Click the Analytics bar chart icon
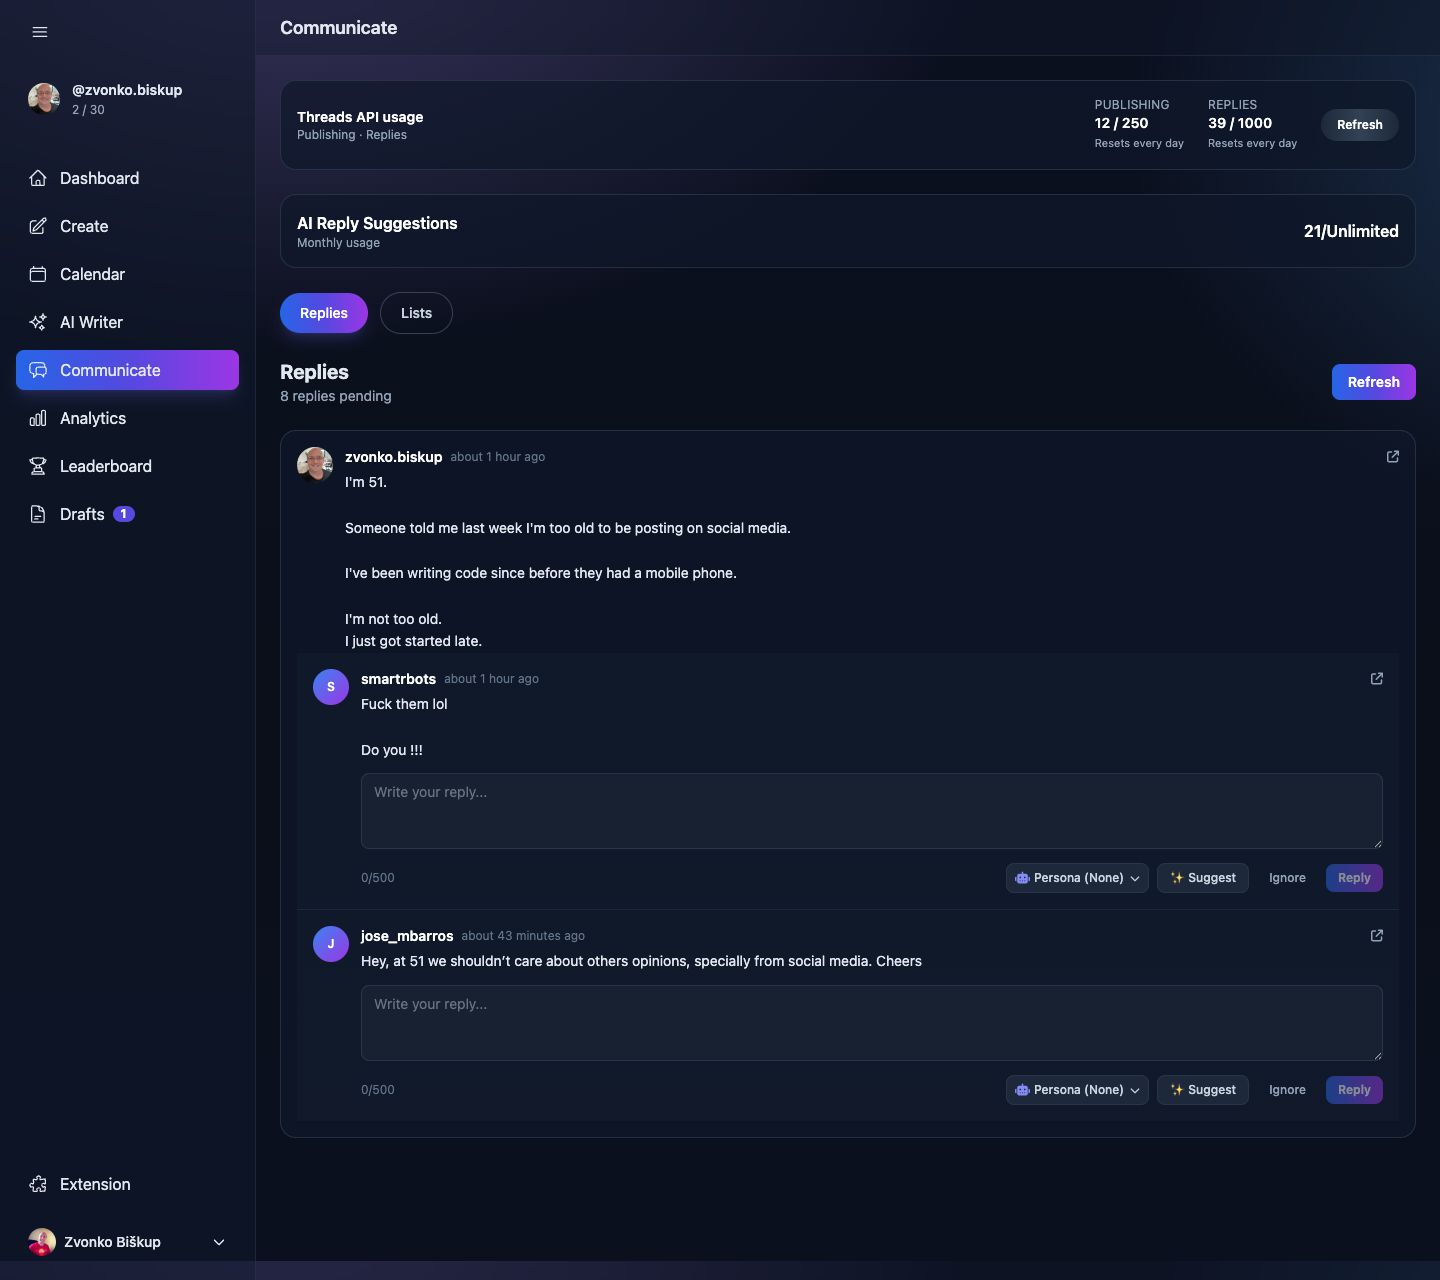This screenshot has height=1280, width=1440. (x=38, y=418)
